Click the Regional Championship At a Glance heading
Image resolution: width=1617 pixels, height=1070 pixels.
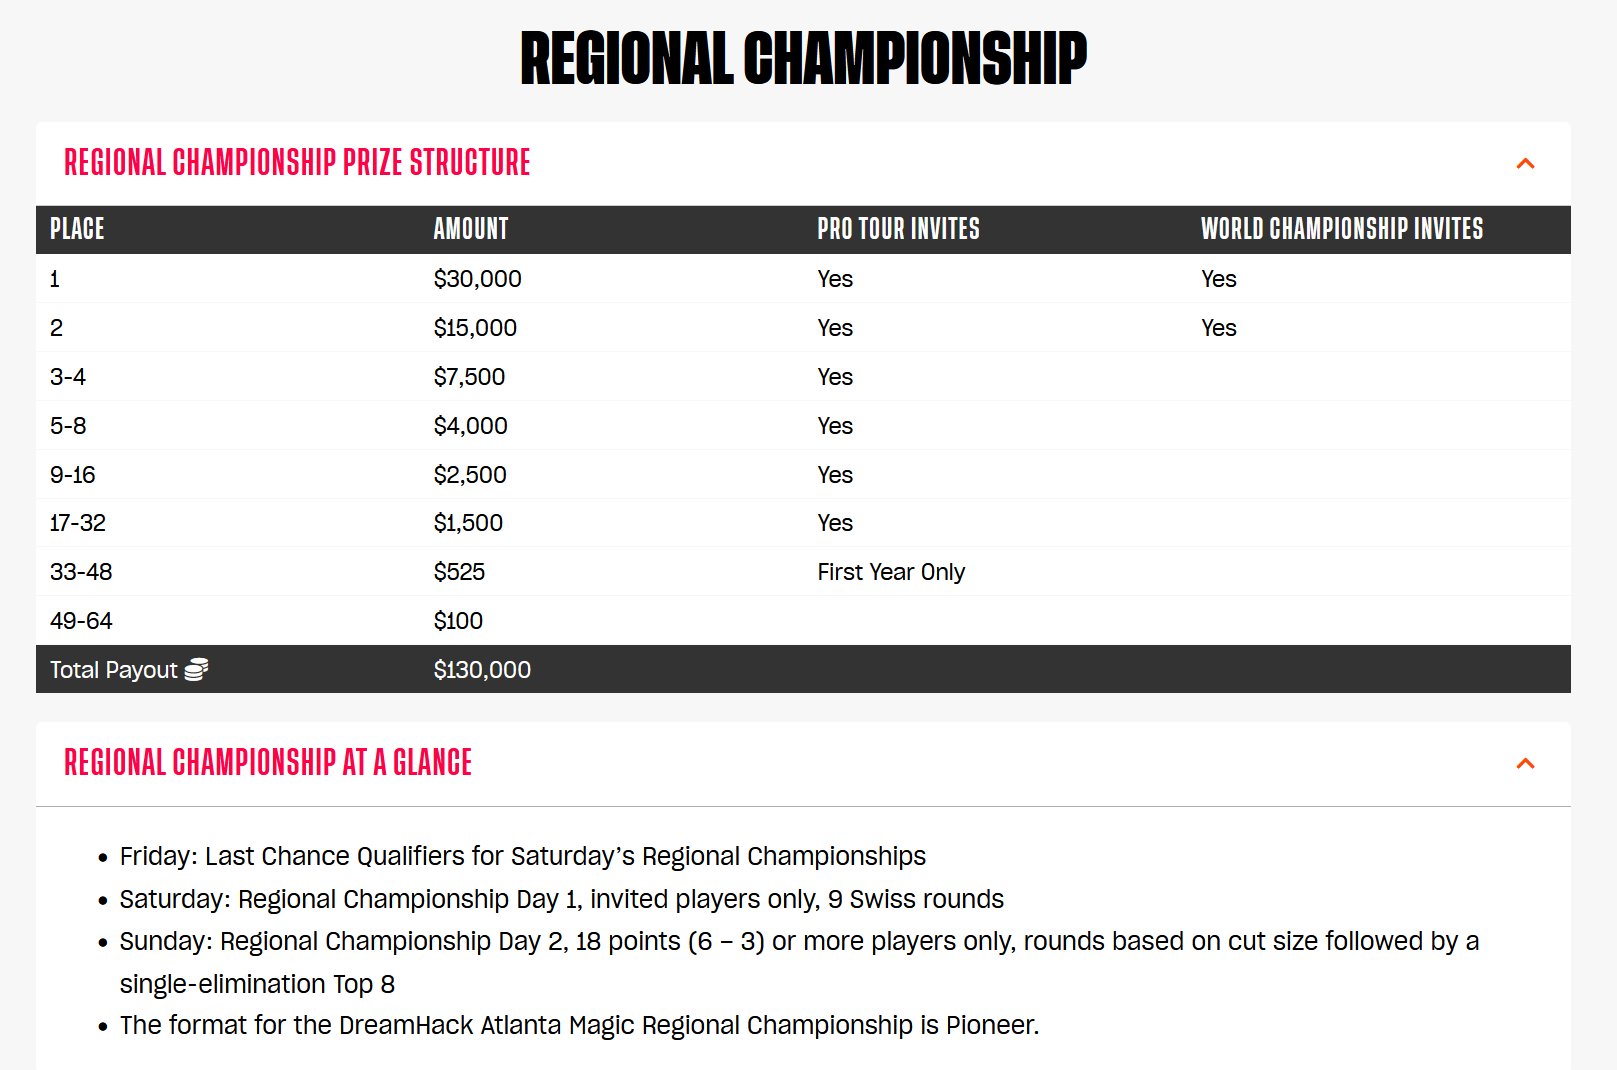(267, 763)
